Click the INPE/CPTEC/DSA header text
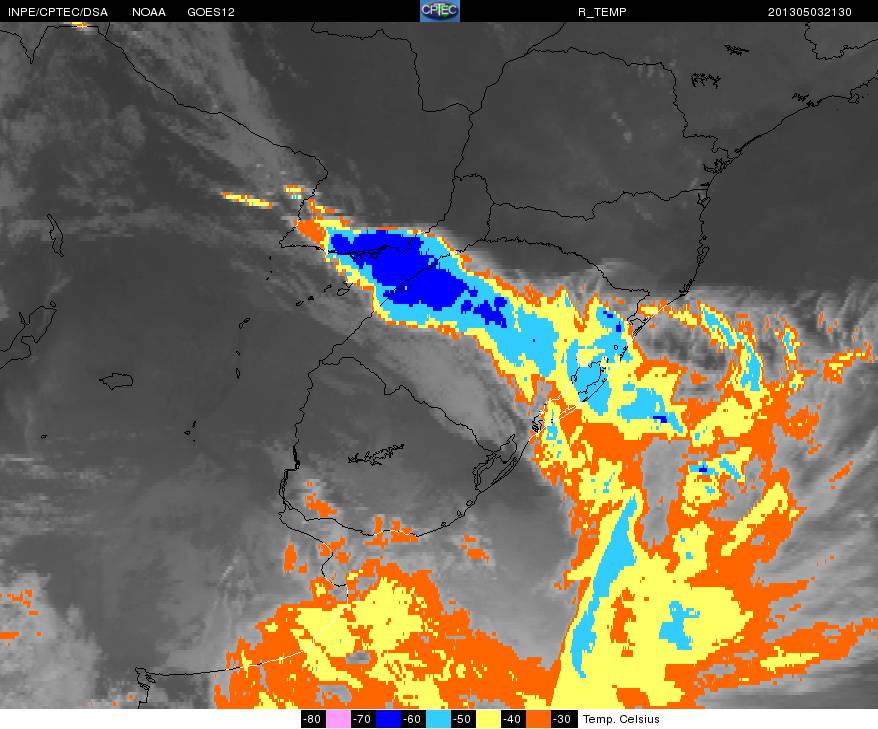 (58, 12)
